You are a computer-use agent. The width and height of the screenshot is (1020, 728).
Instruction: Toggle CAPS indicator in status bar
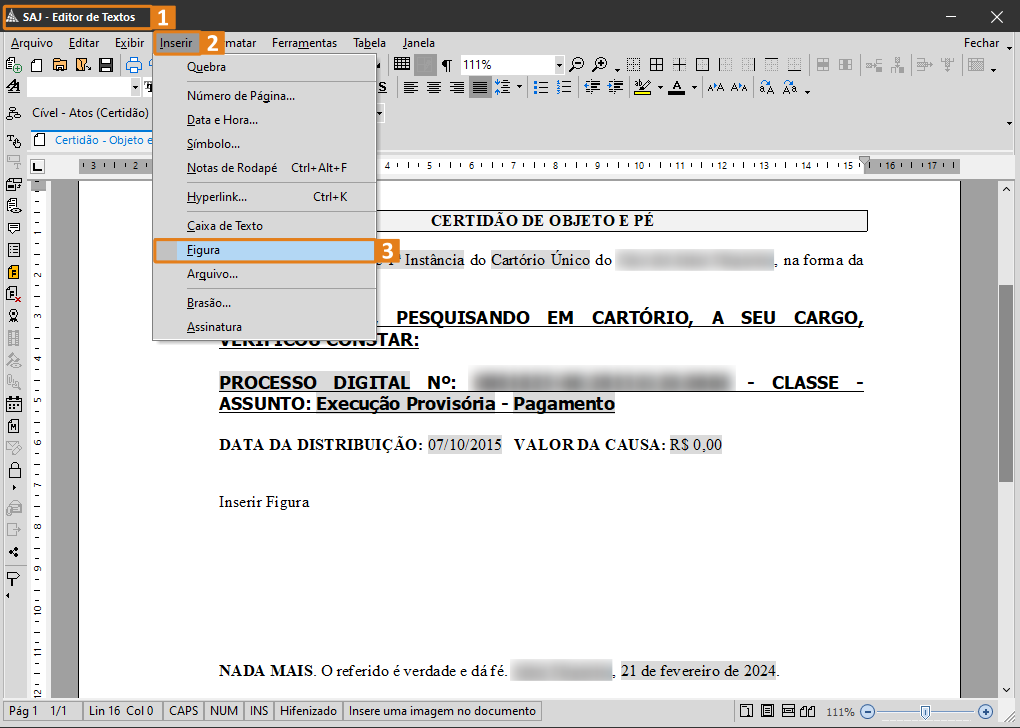click(183, 711)
